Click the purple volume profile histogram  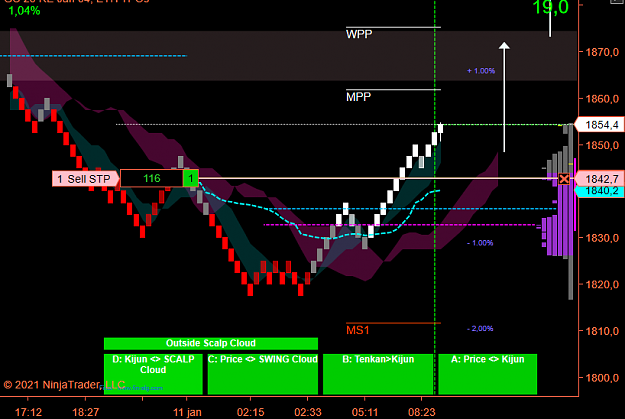(x=558, y=215)
